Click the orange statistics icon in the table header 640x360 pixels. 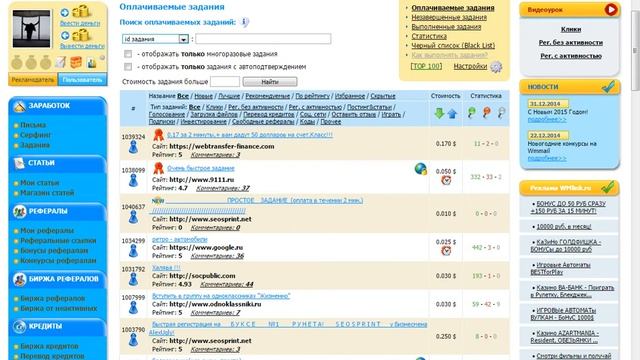coord(487,113)
